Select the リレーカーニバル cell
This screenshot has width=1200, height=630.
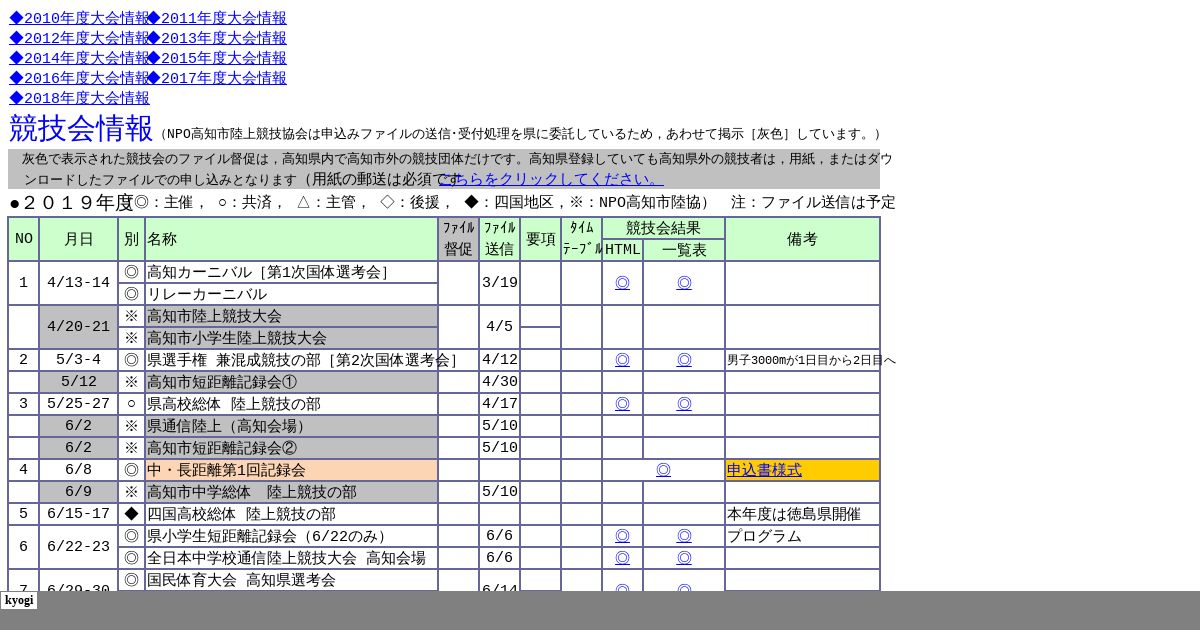coord(291,294)
